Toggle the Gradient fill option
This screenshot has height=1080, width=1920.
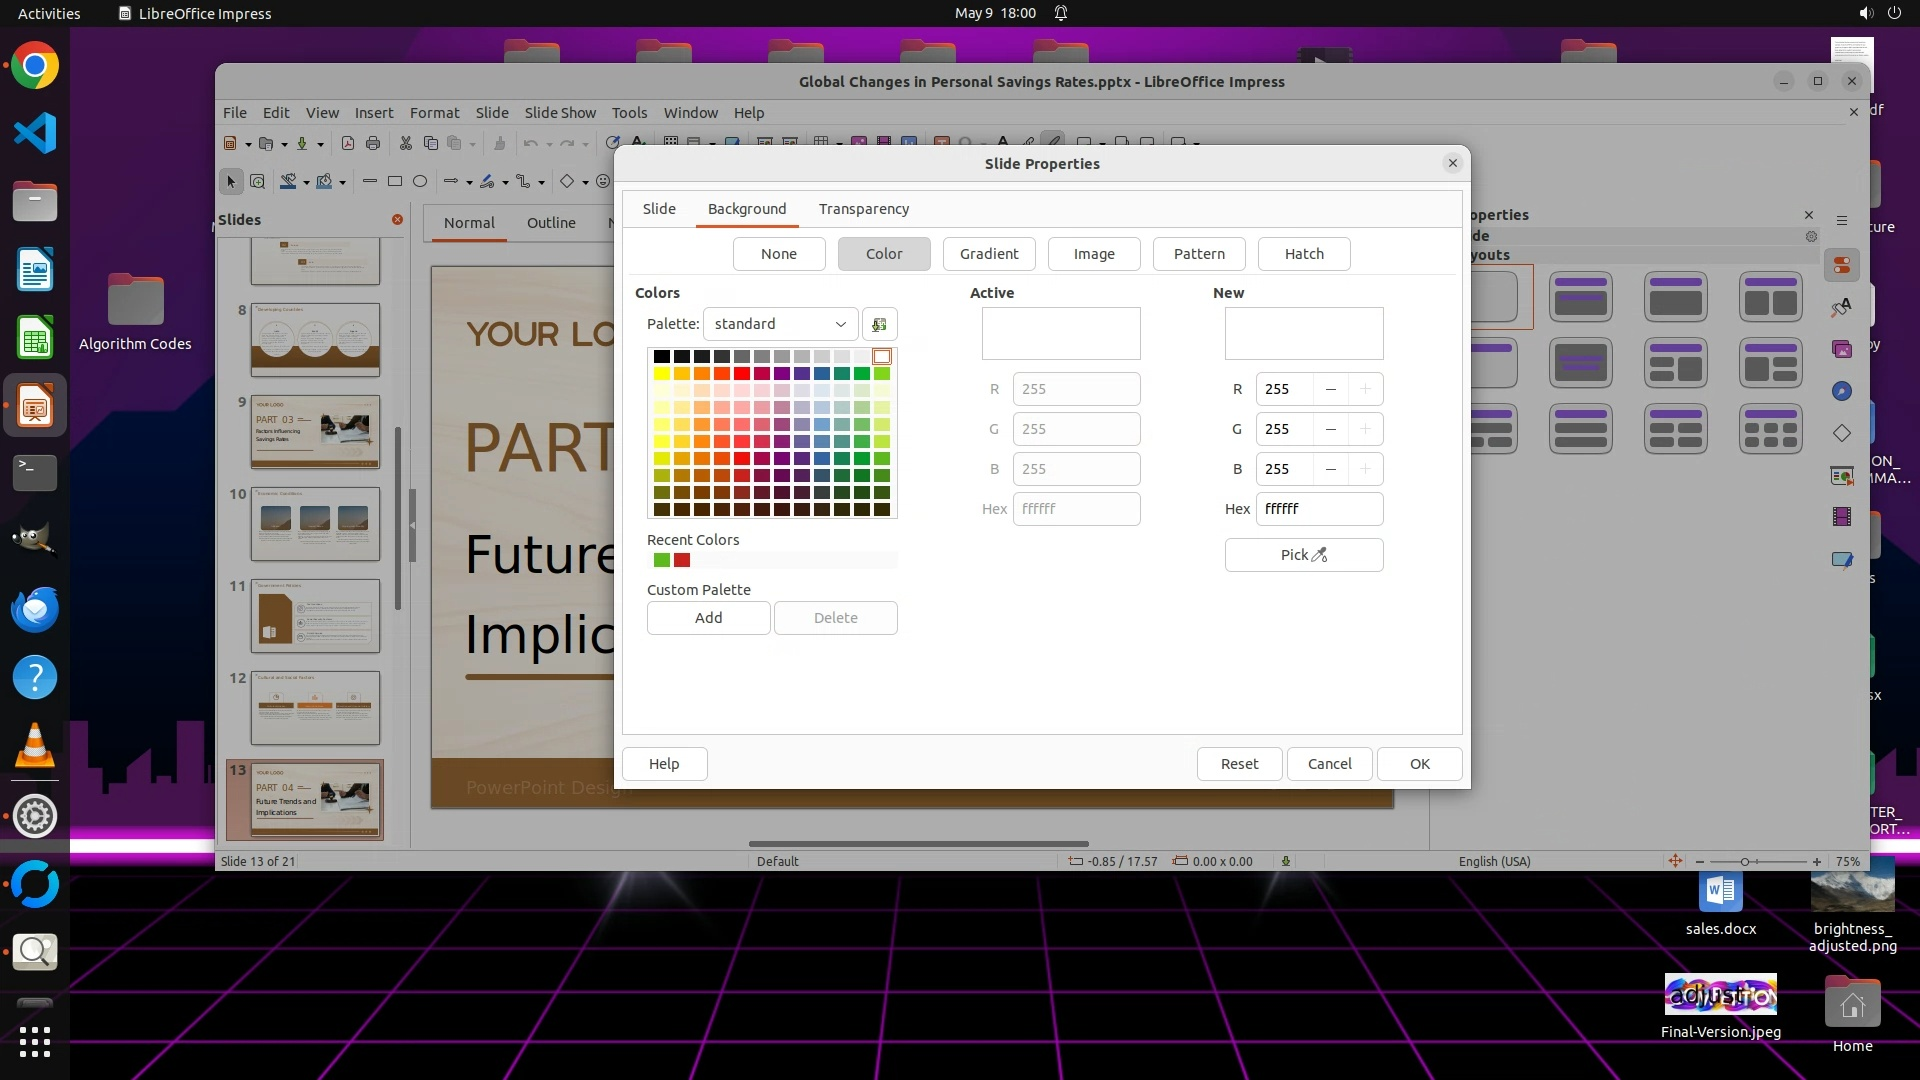point(988,254)
